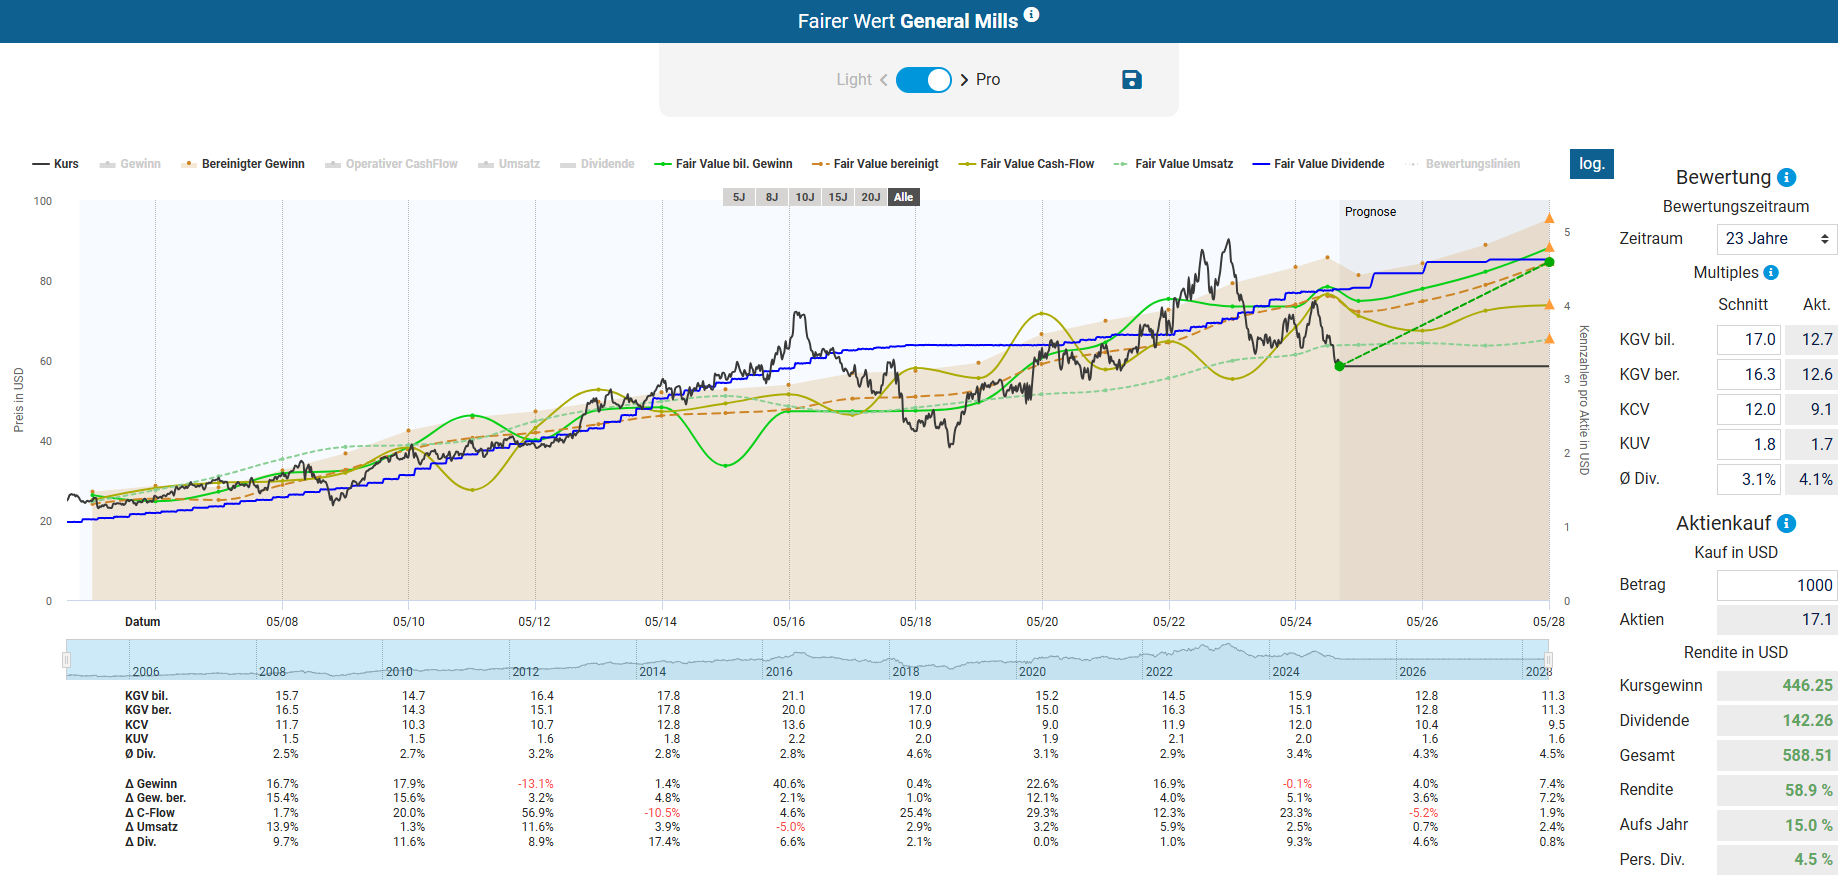
Task: Toggle Fair Value Dividende legend entry
Action: click(x=1319, y=164)
